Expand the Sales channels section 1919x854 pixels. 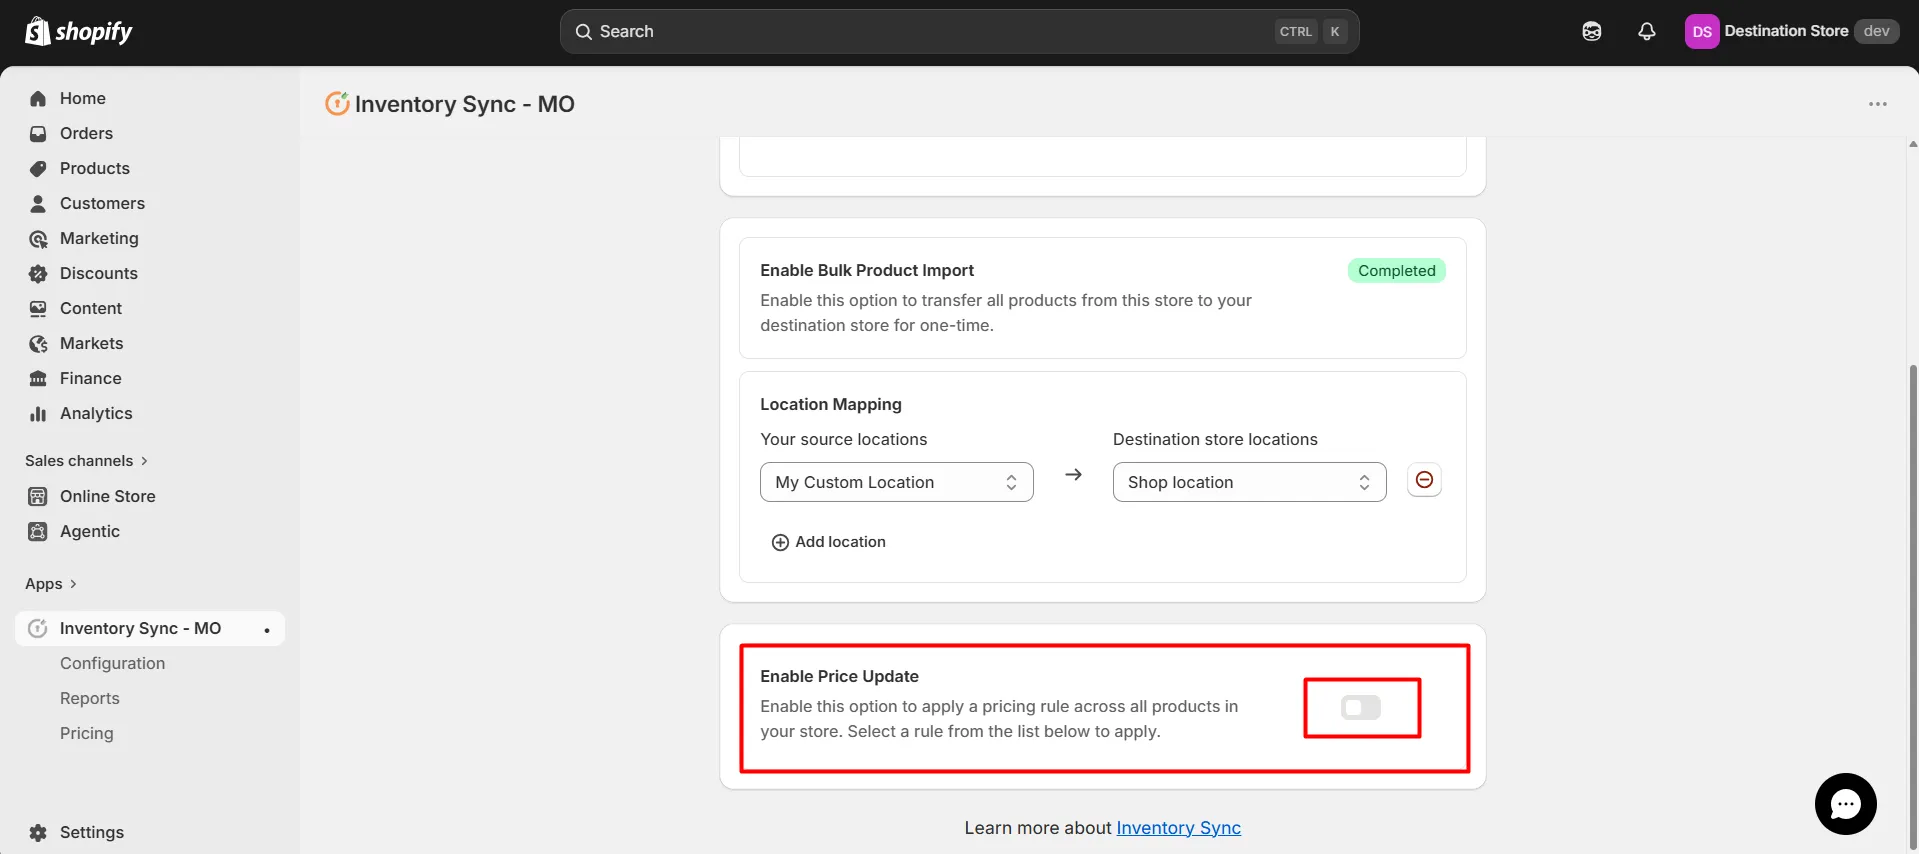[86, 461]
